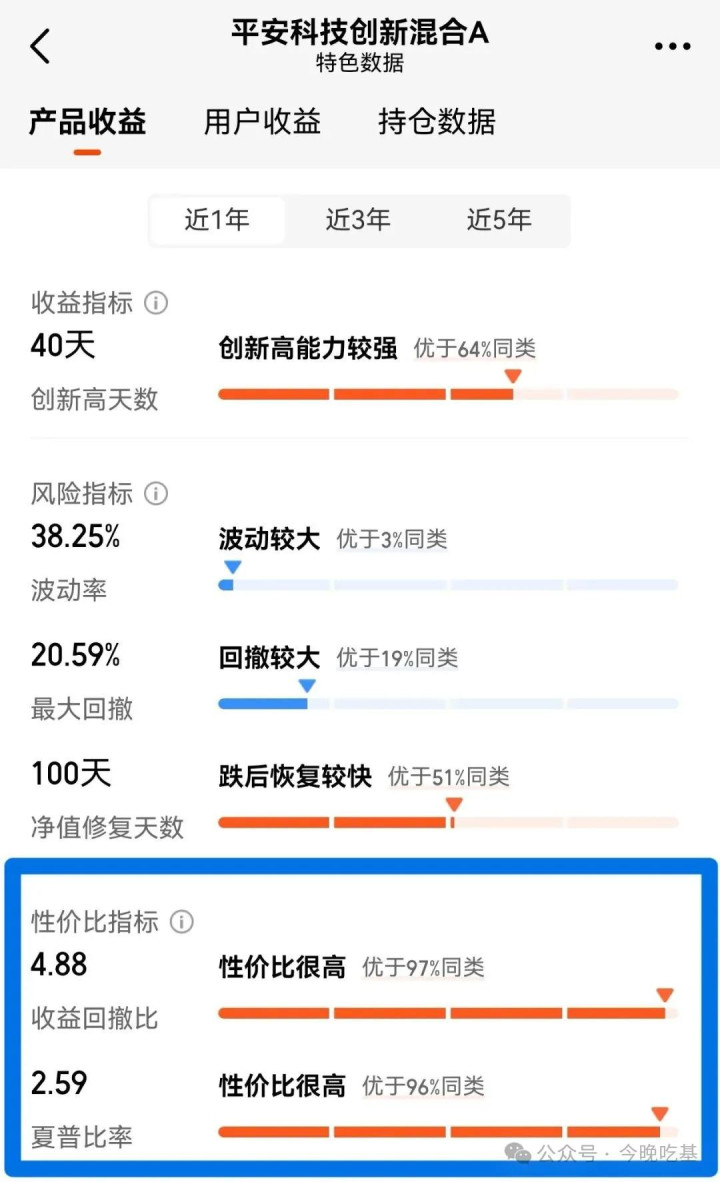Tap the WeChat 公众号 watermark icon

point(518,1153)
